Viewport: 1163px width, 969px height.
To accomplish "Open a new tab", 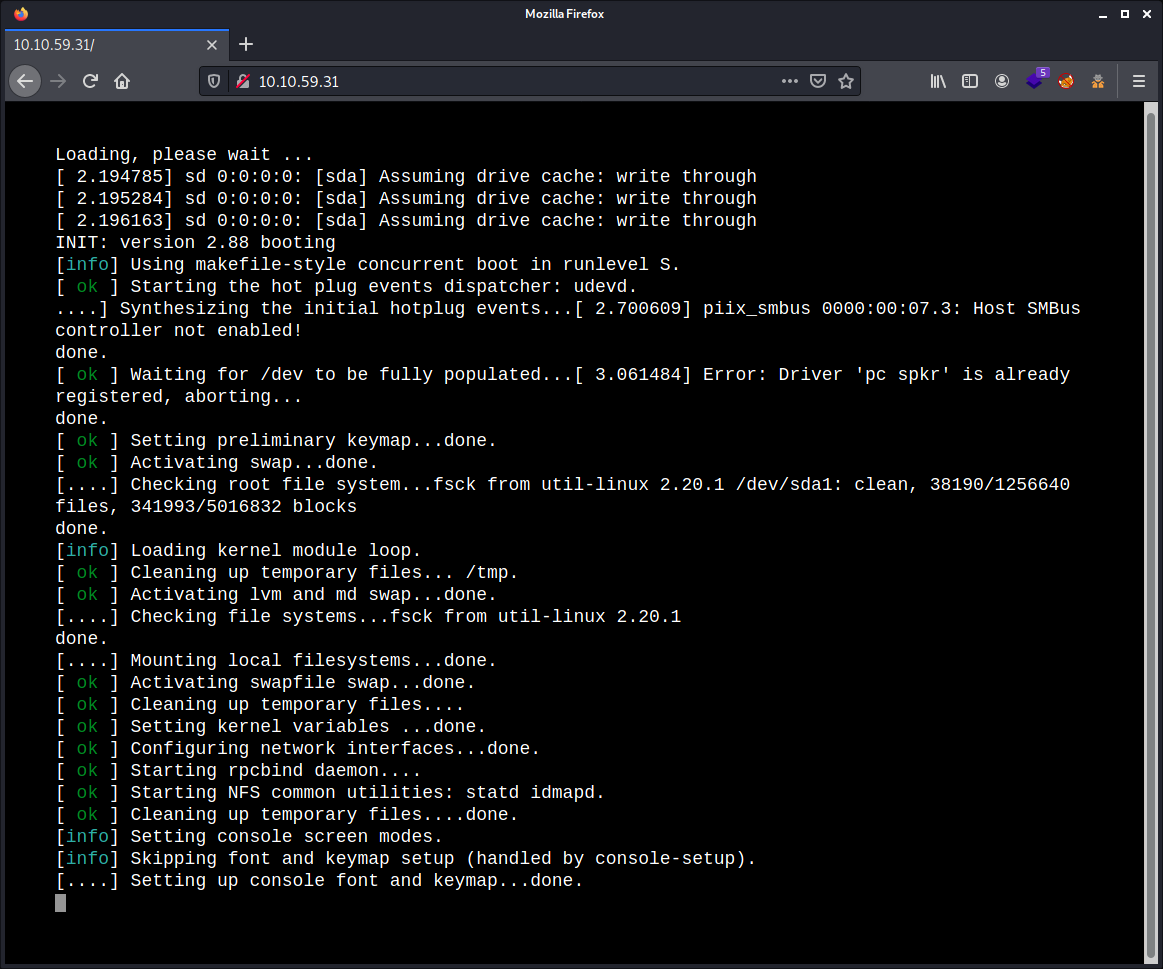I will coord(246,45).
